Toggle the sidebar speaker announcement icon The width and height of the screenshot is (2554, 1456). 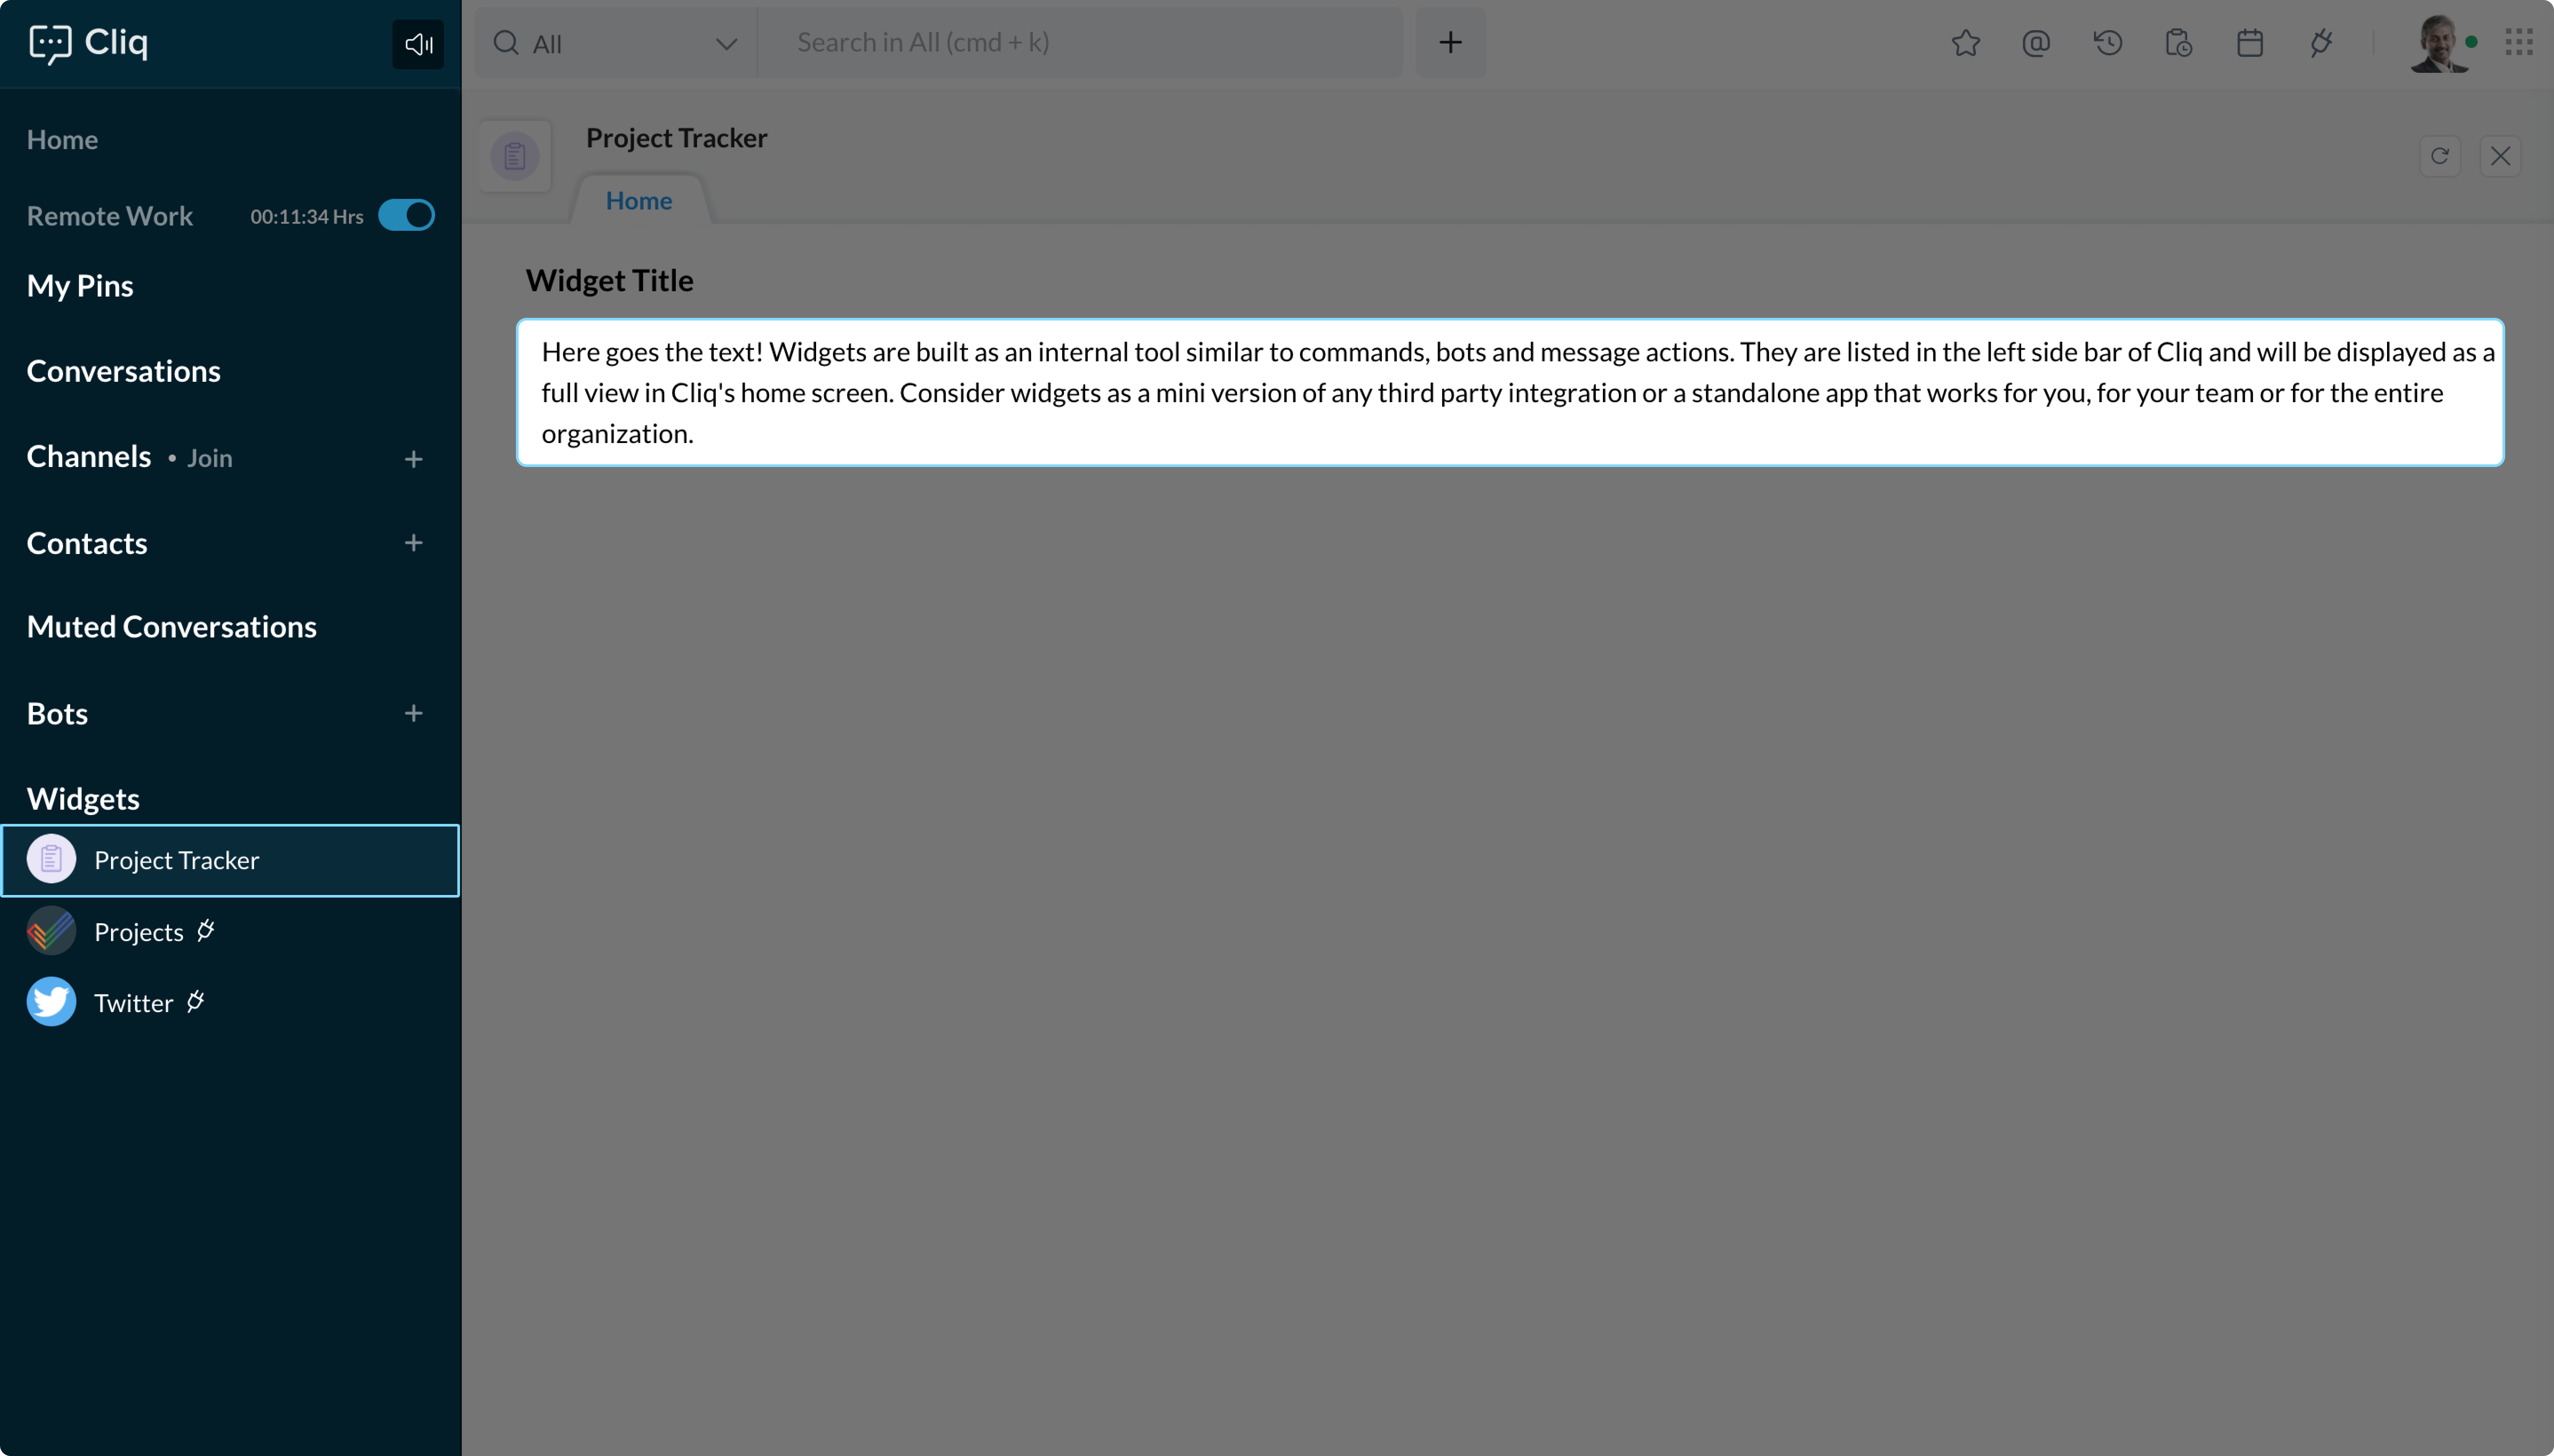(418, 44)
